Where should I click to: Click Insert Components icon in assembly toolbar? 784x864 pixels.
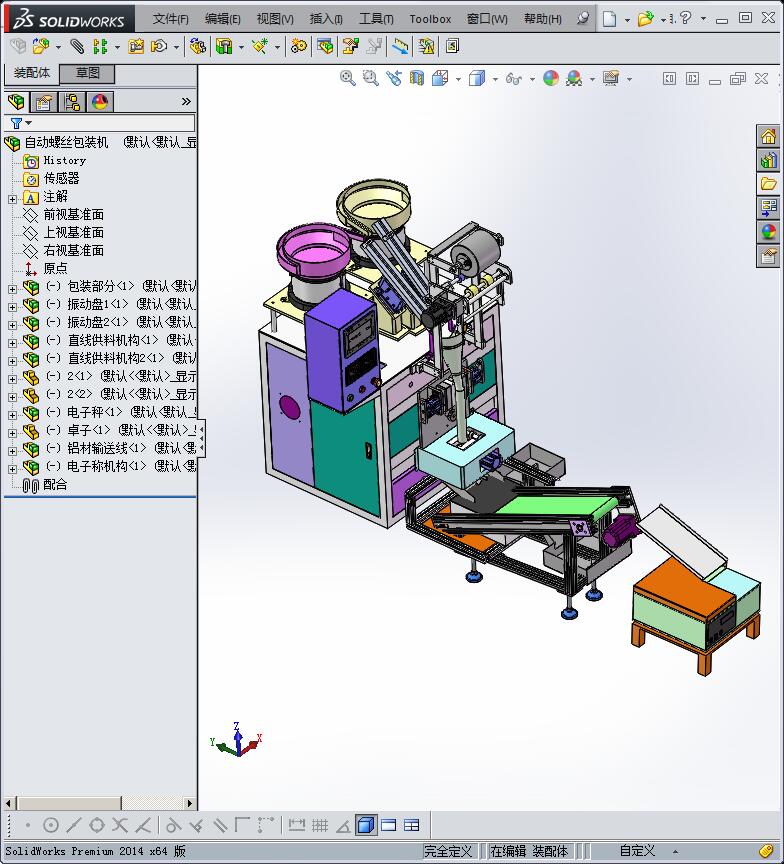pos(40,46)
